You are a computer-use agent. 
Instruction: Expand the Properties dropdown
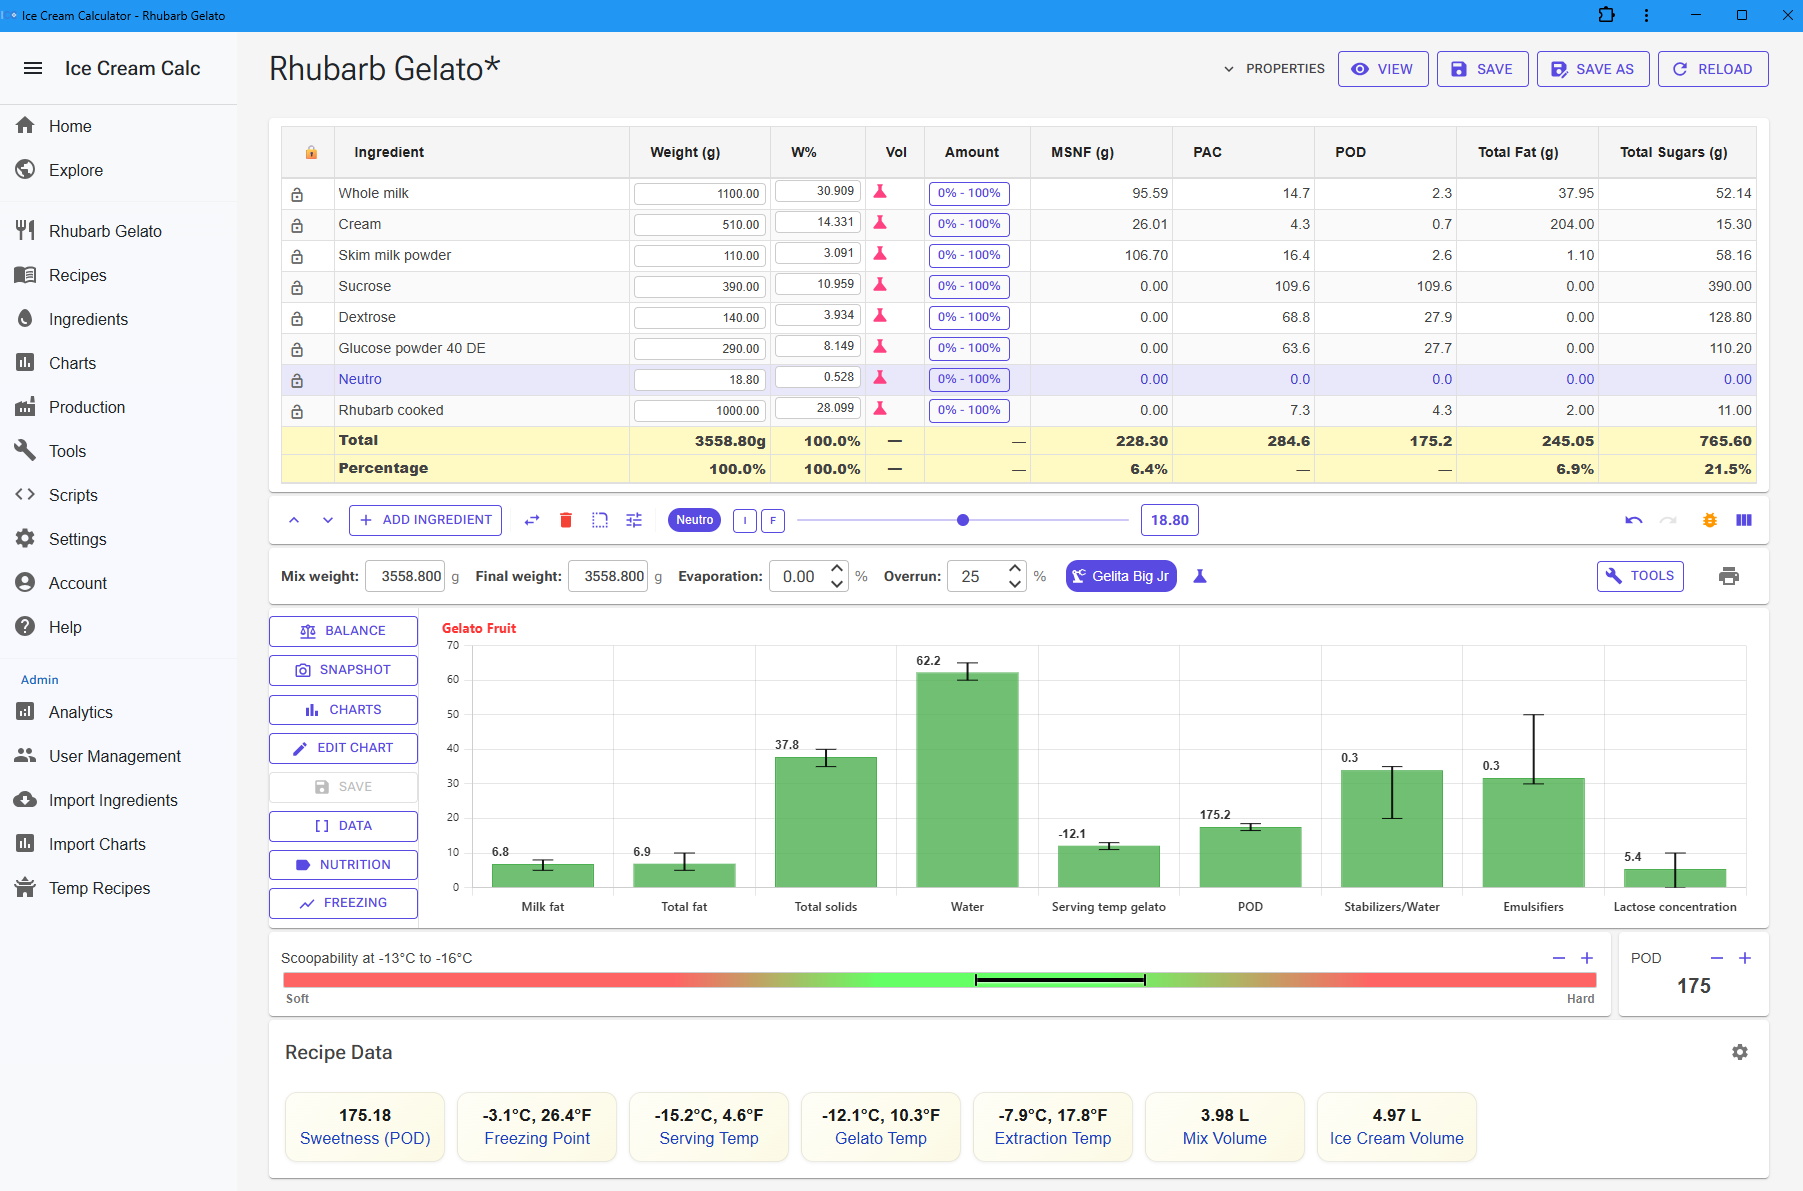tap(1275, 68)
